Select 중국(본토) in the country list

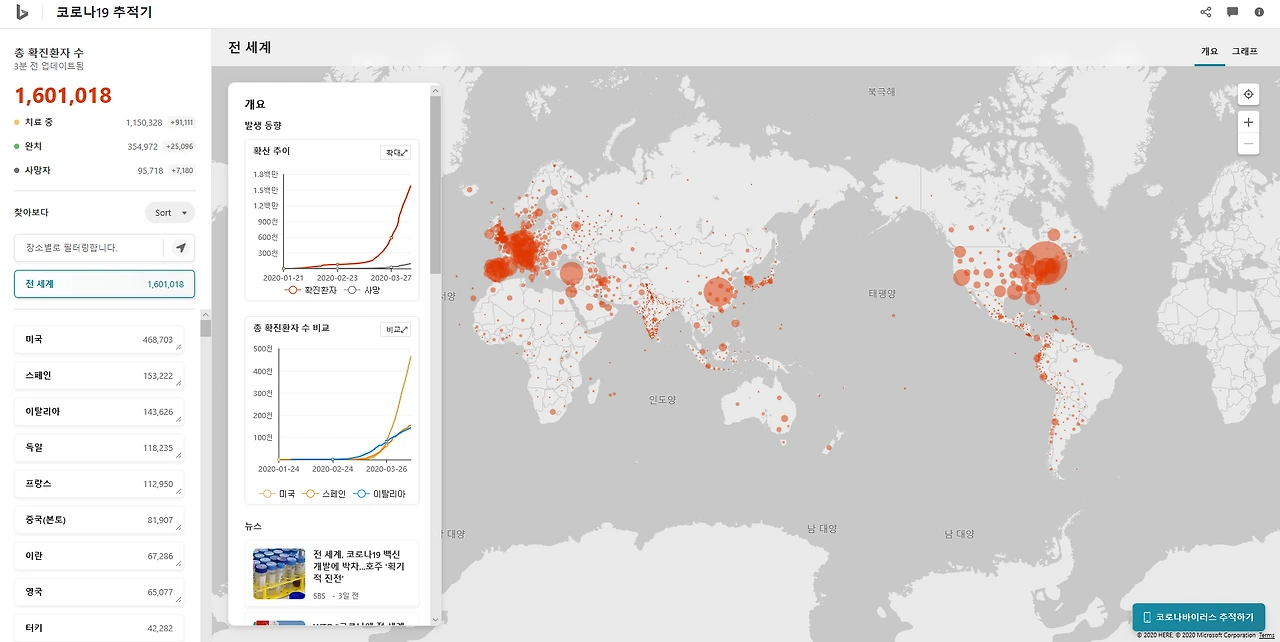pos(99,520)
